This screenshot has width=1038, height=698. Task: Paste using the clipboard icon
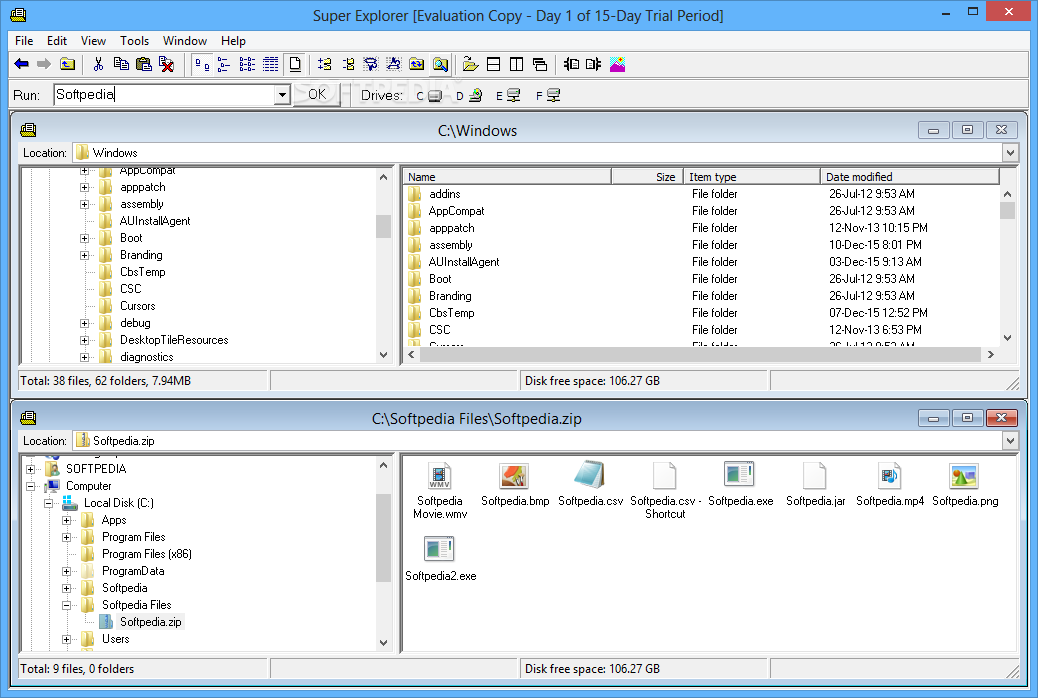(144, 64)
